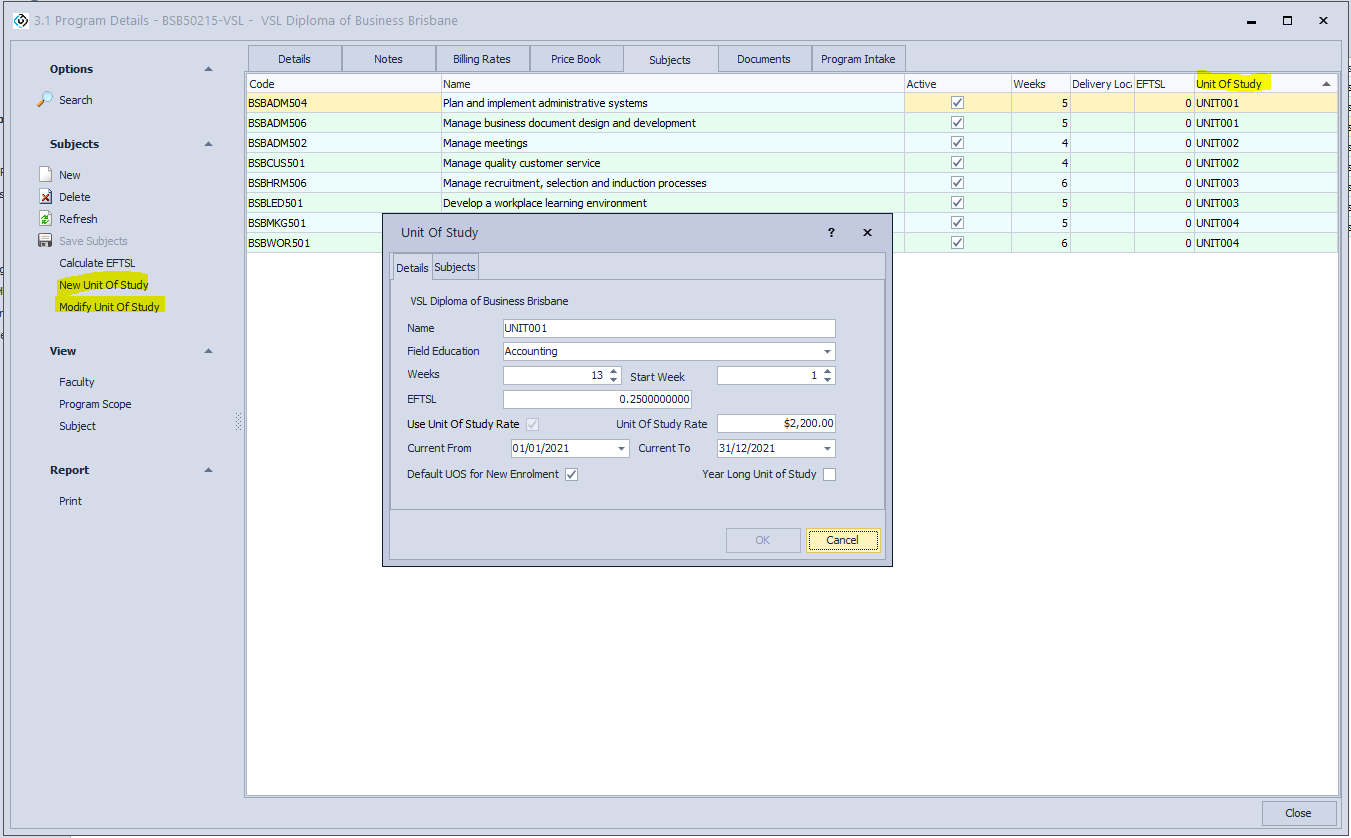Click the green Refresh icon

pos(45,219)
